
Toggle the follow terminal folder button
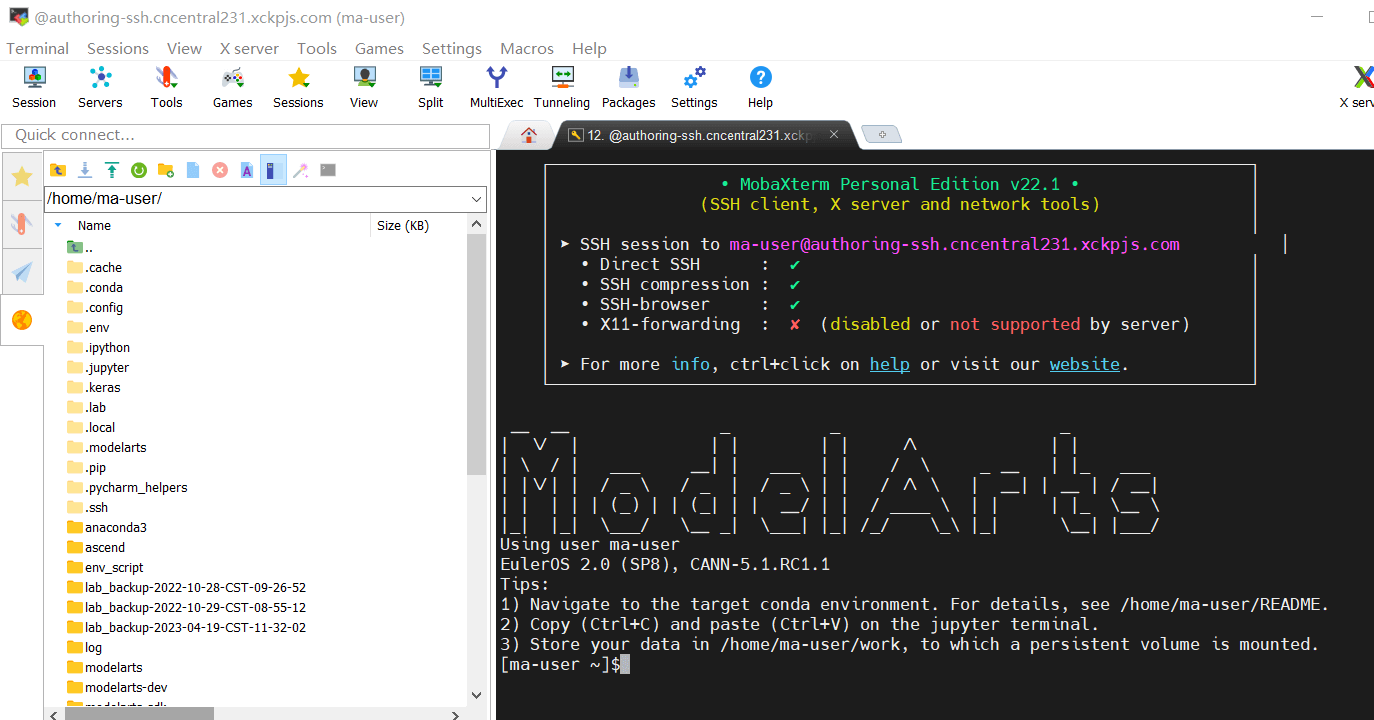point(274,170)
